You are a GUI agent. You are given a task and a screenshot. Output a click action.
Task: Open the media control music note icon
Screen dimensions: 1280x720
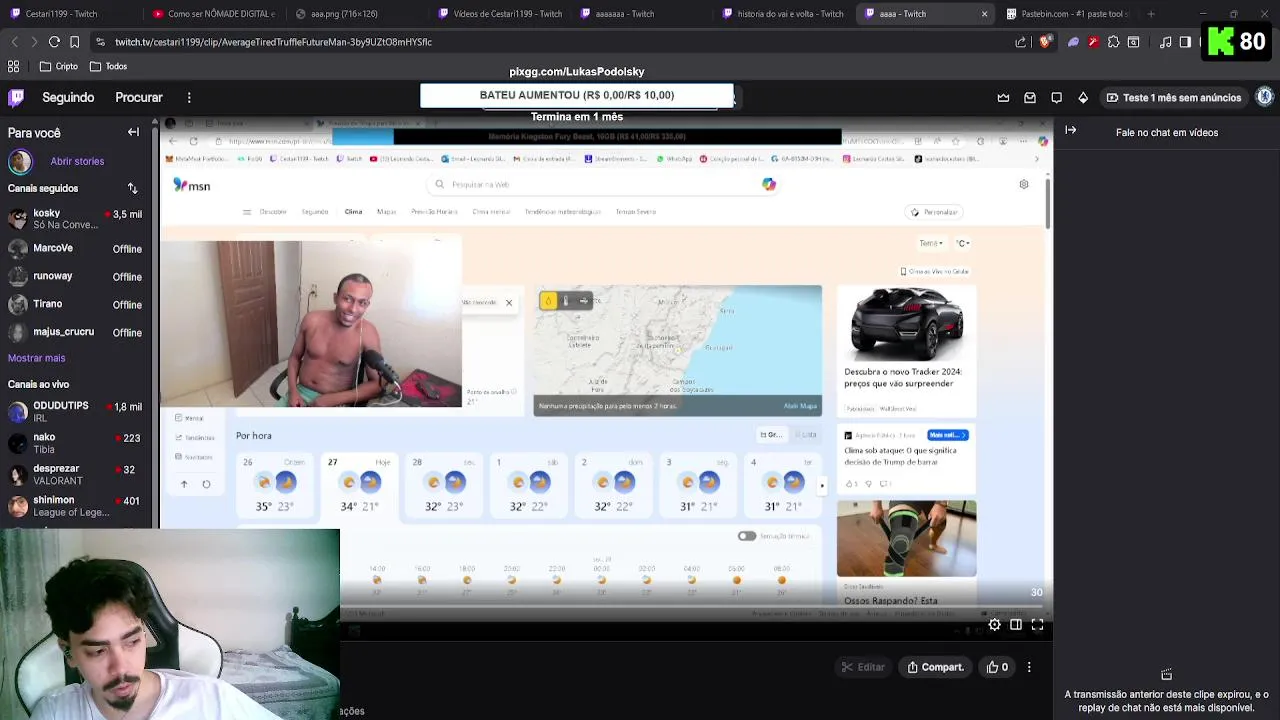[x=1165, y=42]
